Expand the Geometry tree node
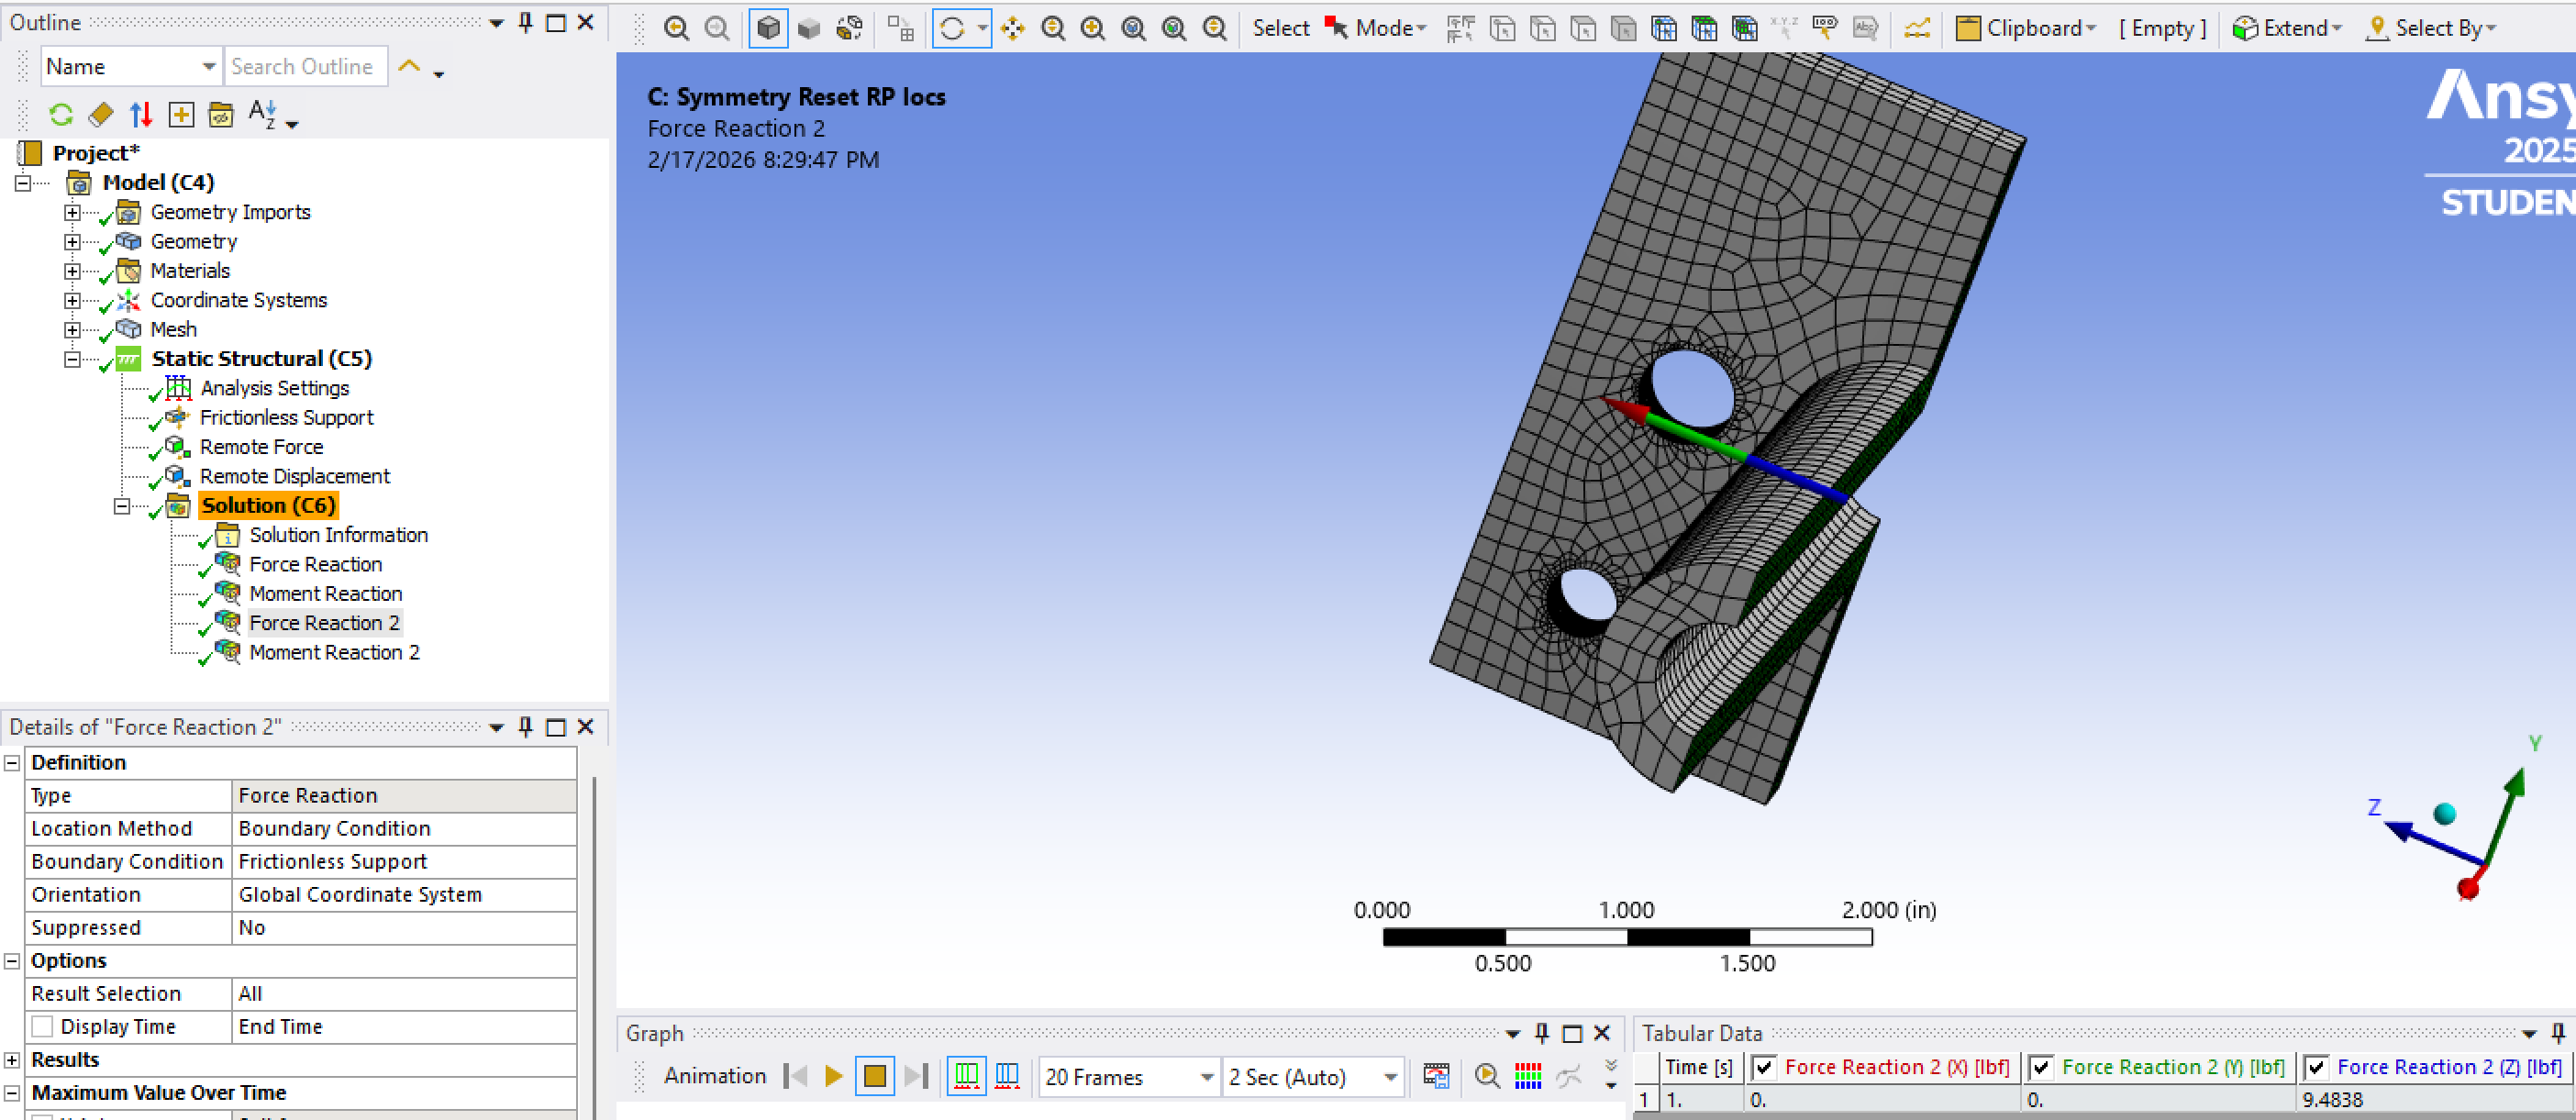The image size is (2576, 1120). (72, 242)
